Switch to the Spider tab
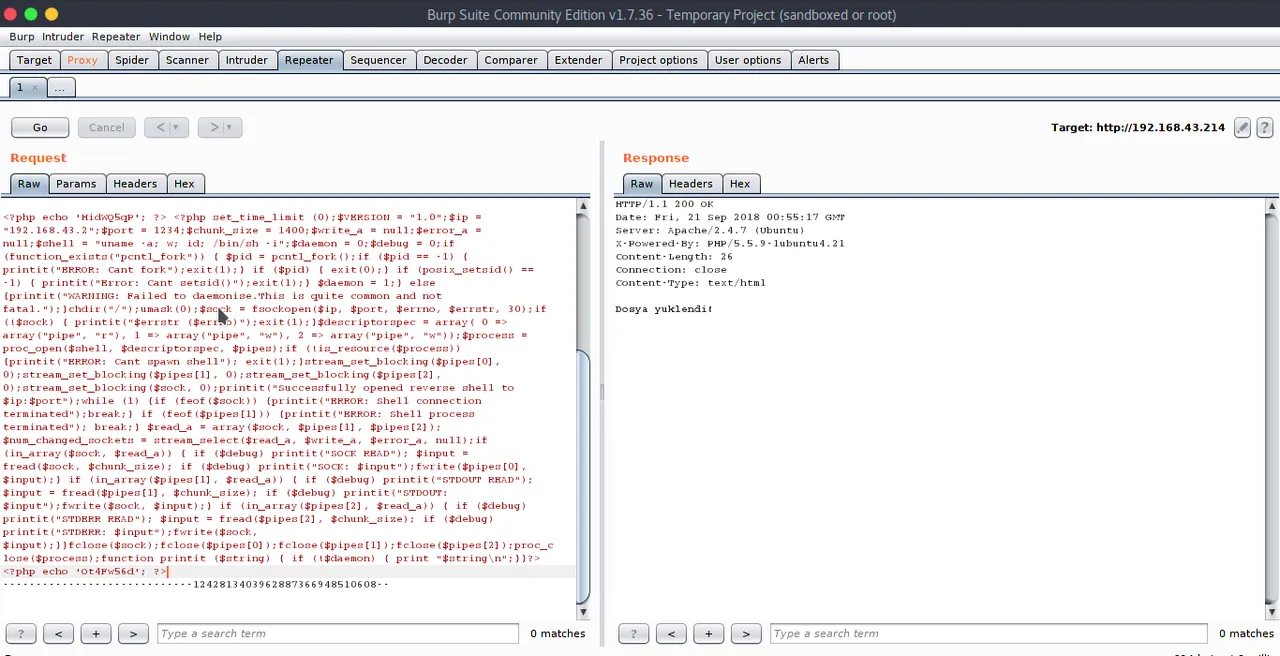The image size is (1280, 656). (x=132, y=60)
